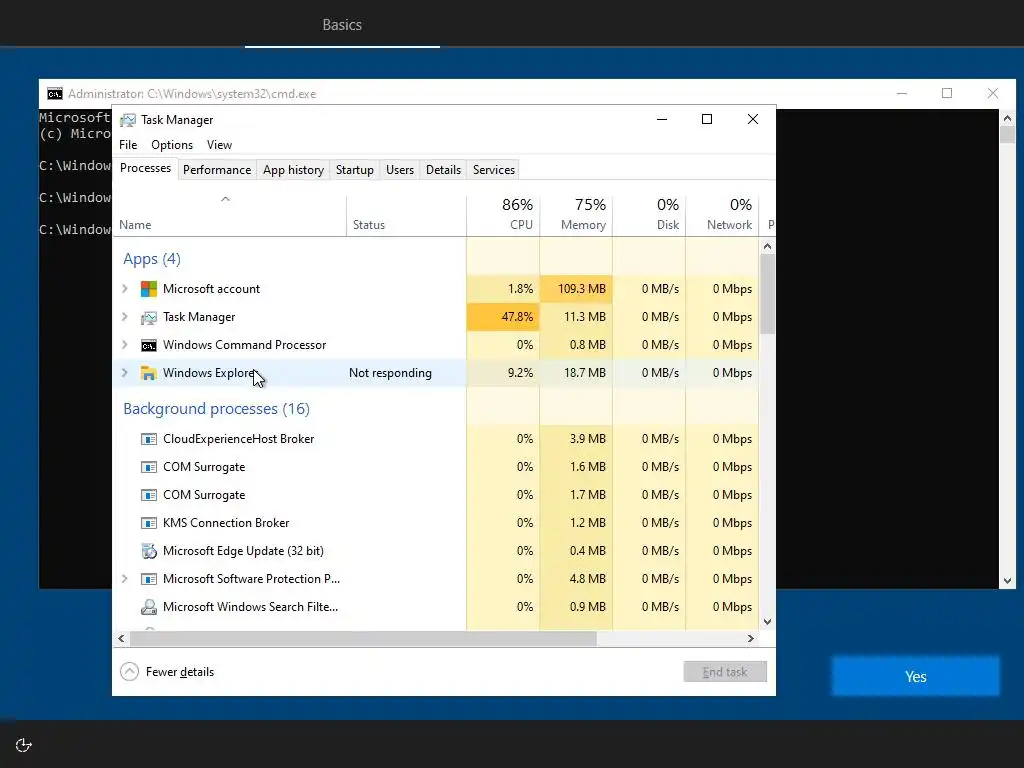This screenshot has height=768, width=1024.
Task: Click process list scroll up arrow
Action: 767,246
